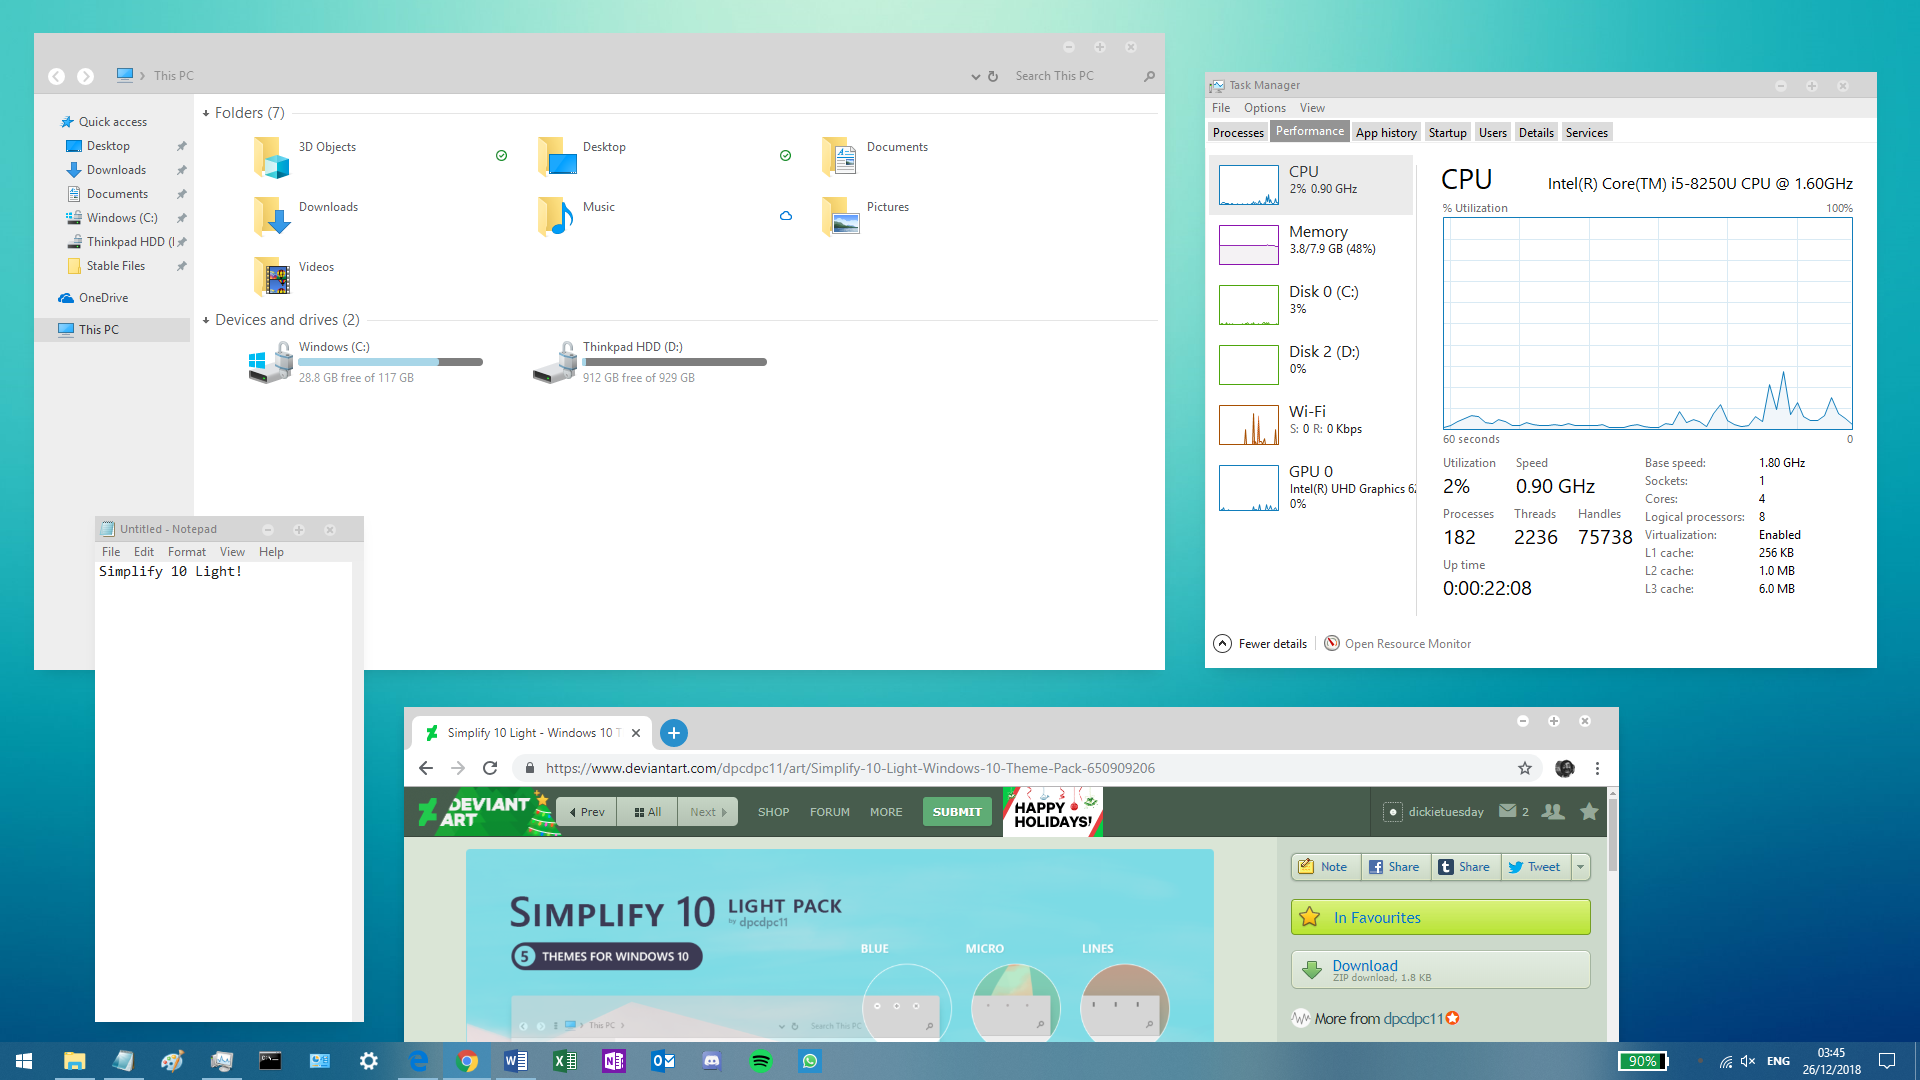Toggle In Favourites on the DeviantArt page
The image size is (1920, 1080).
[x=1439, y=917]
